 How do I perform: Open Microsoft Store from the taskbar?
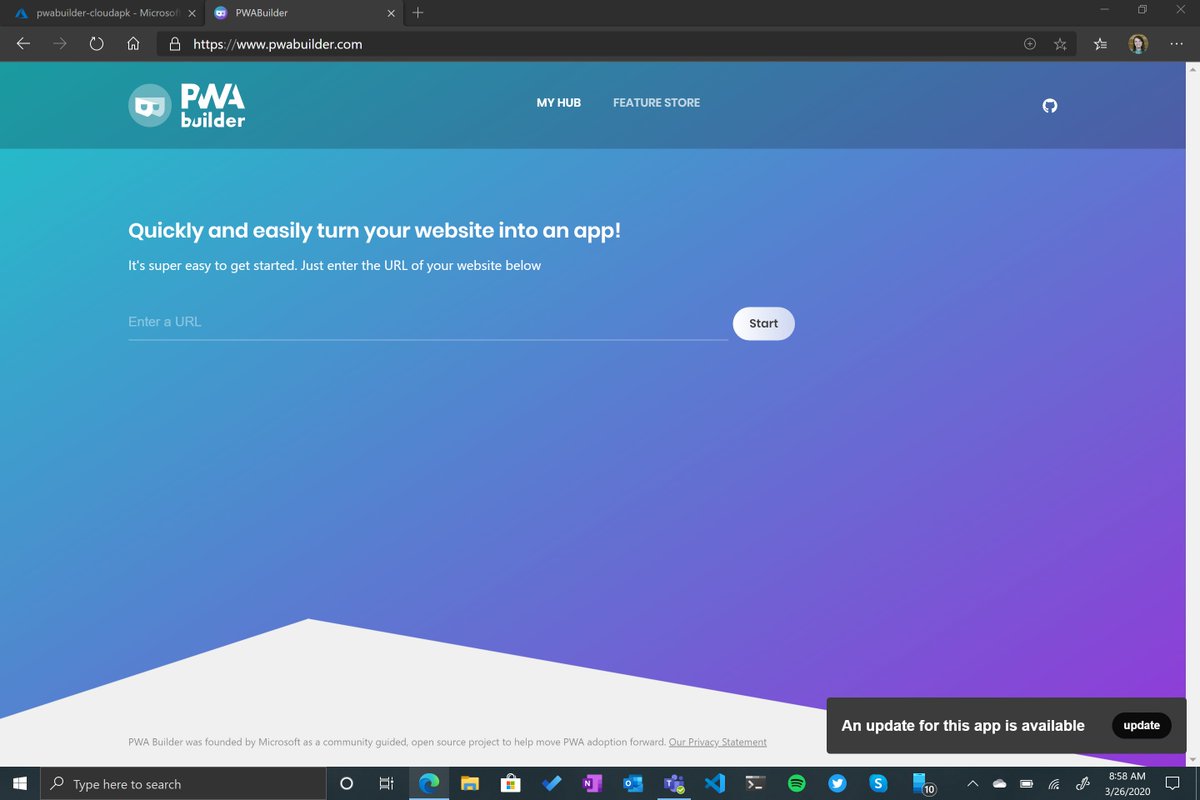click(x=510, y=784)
